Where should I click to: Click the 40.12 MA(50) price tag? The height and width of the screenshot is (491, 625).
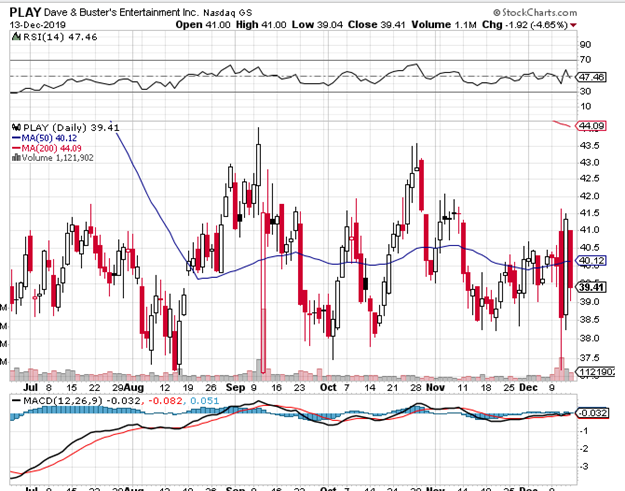click(x=592, y=261)
